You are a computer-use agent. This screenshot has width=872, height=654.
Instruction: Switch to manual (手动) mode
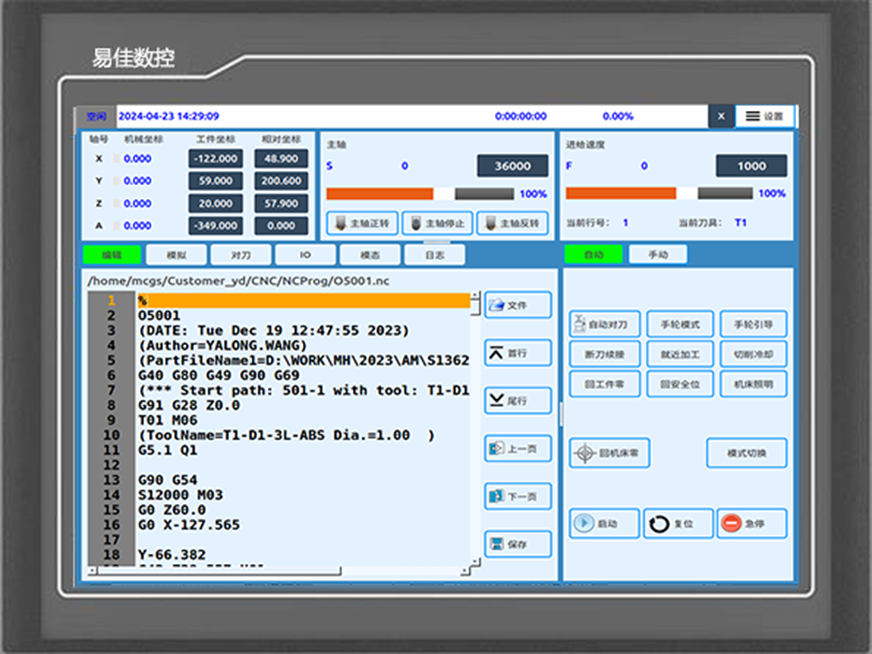[657, 254]
